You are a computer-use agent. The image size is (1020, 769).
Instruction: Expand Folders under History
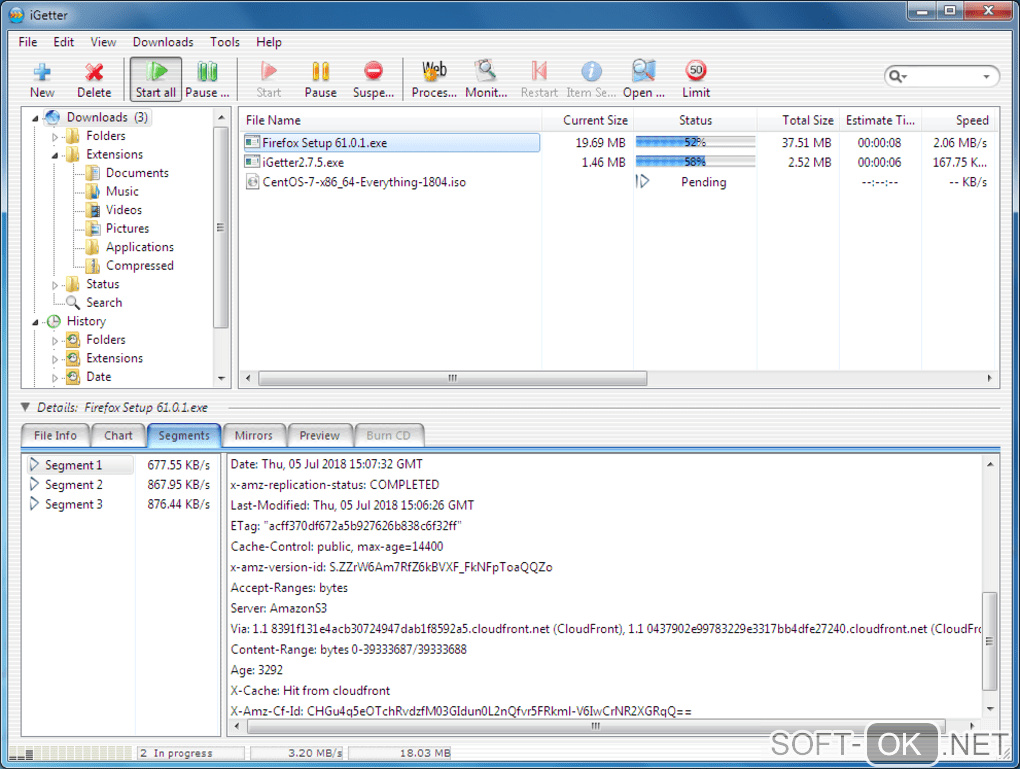(x=55, y=340)
